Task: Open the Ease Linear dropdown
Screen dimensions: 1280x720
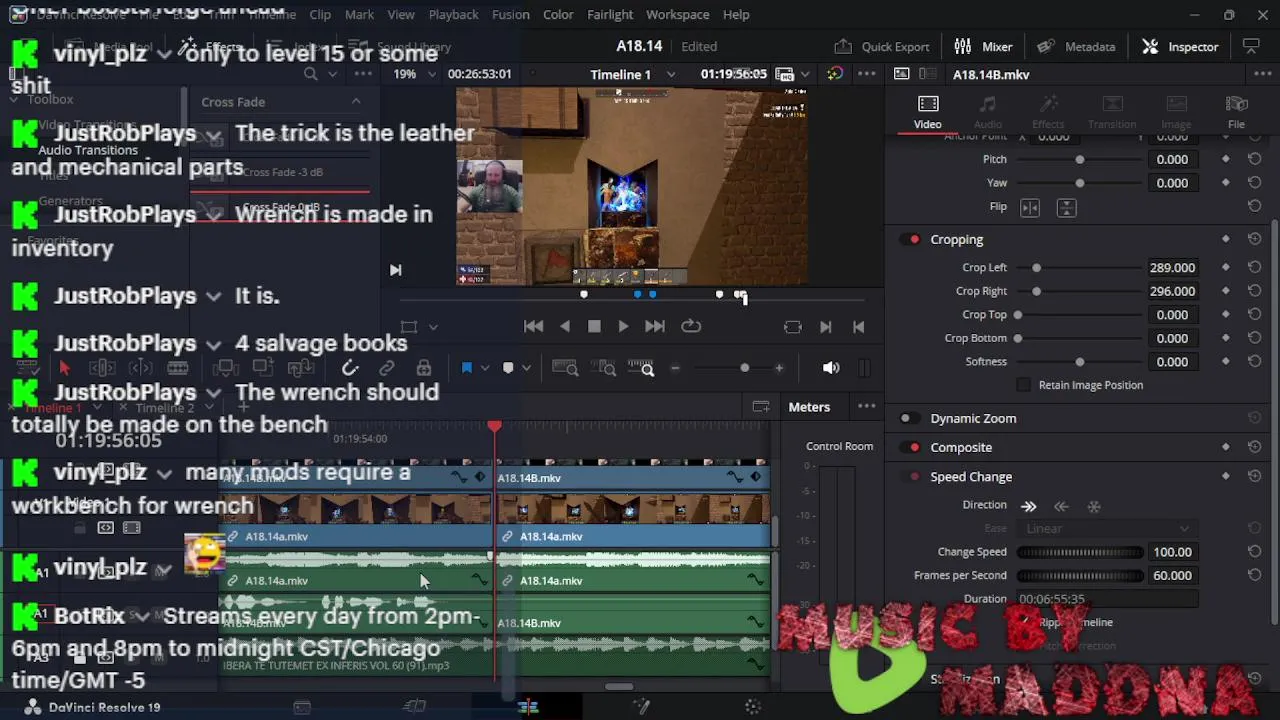Action: pos(1108,529)
